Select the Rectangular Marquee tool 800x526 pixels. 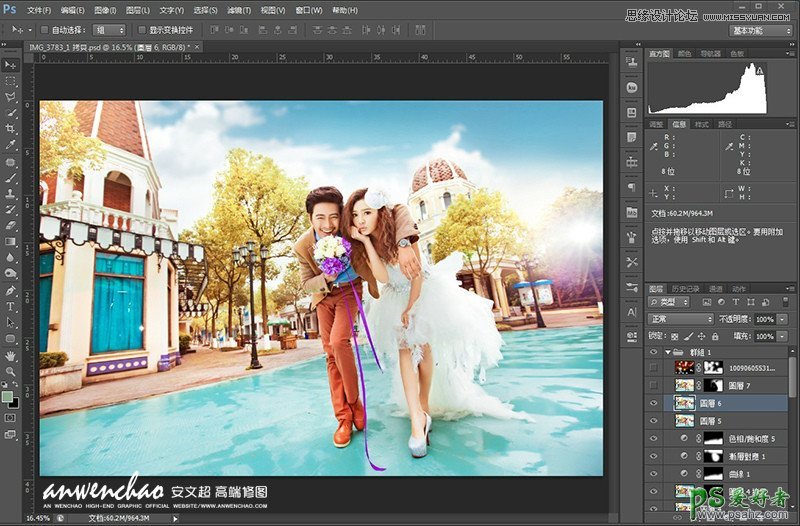coord(11,80)
